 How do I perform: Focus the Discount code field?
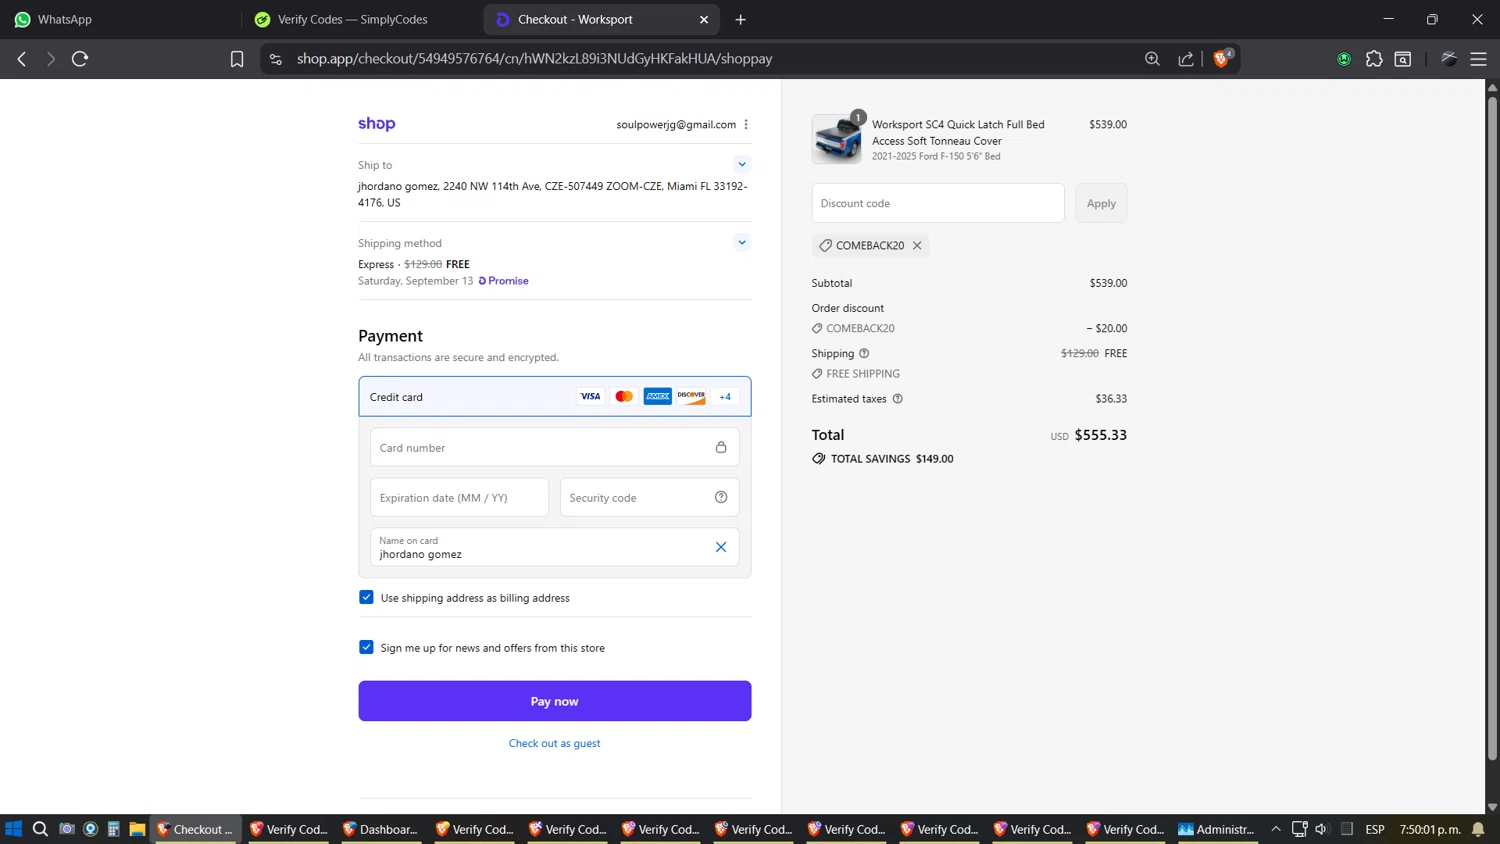click(x=938, y=203)
